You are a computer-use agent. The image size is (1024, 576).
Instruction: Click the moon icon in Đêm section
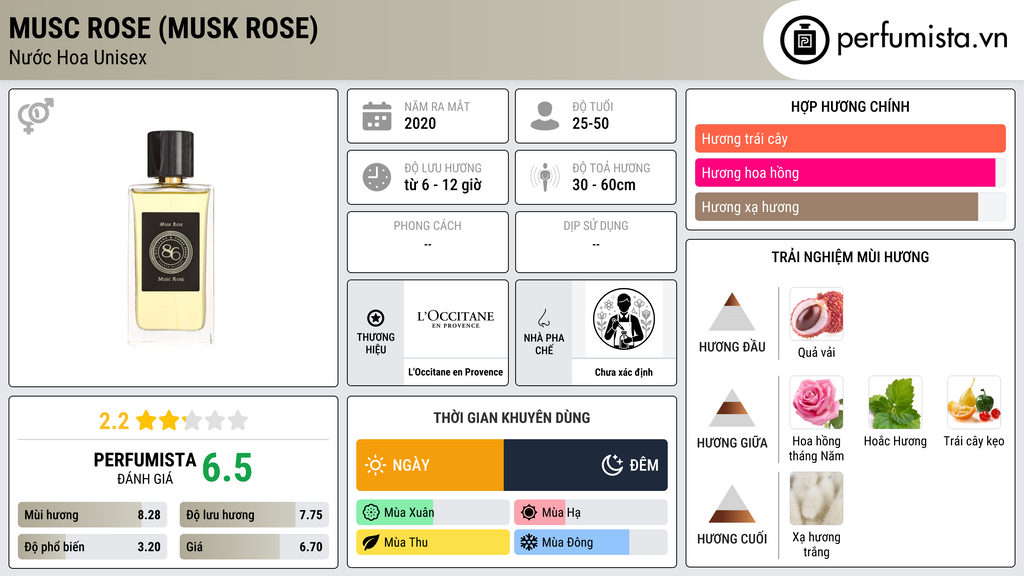[x=612, y=465]
